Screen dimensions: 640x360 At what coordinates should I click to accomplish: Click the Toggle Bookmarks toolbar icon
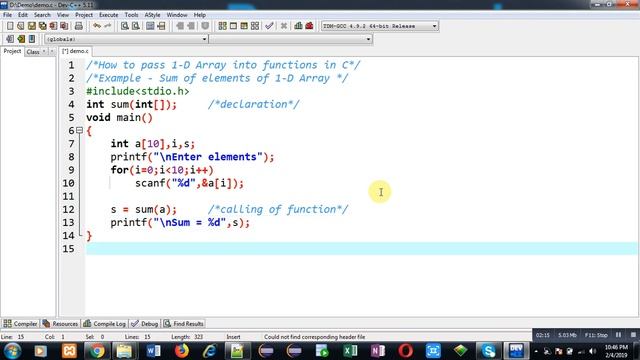tap(21, 39)
